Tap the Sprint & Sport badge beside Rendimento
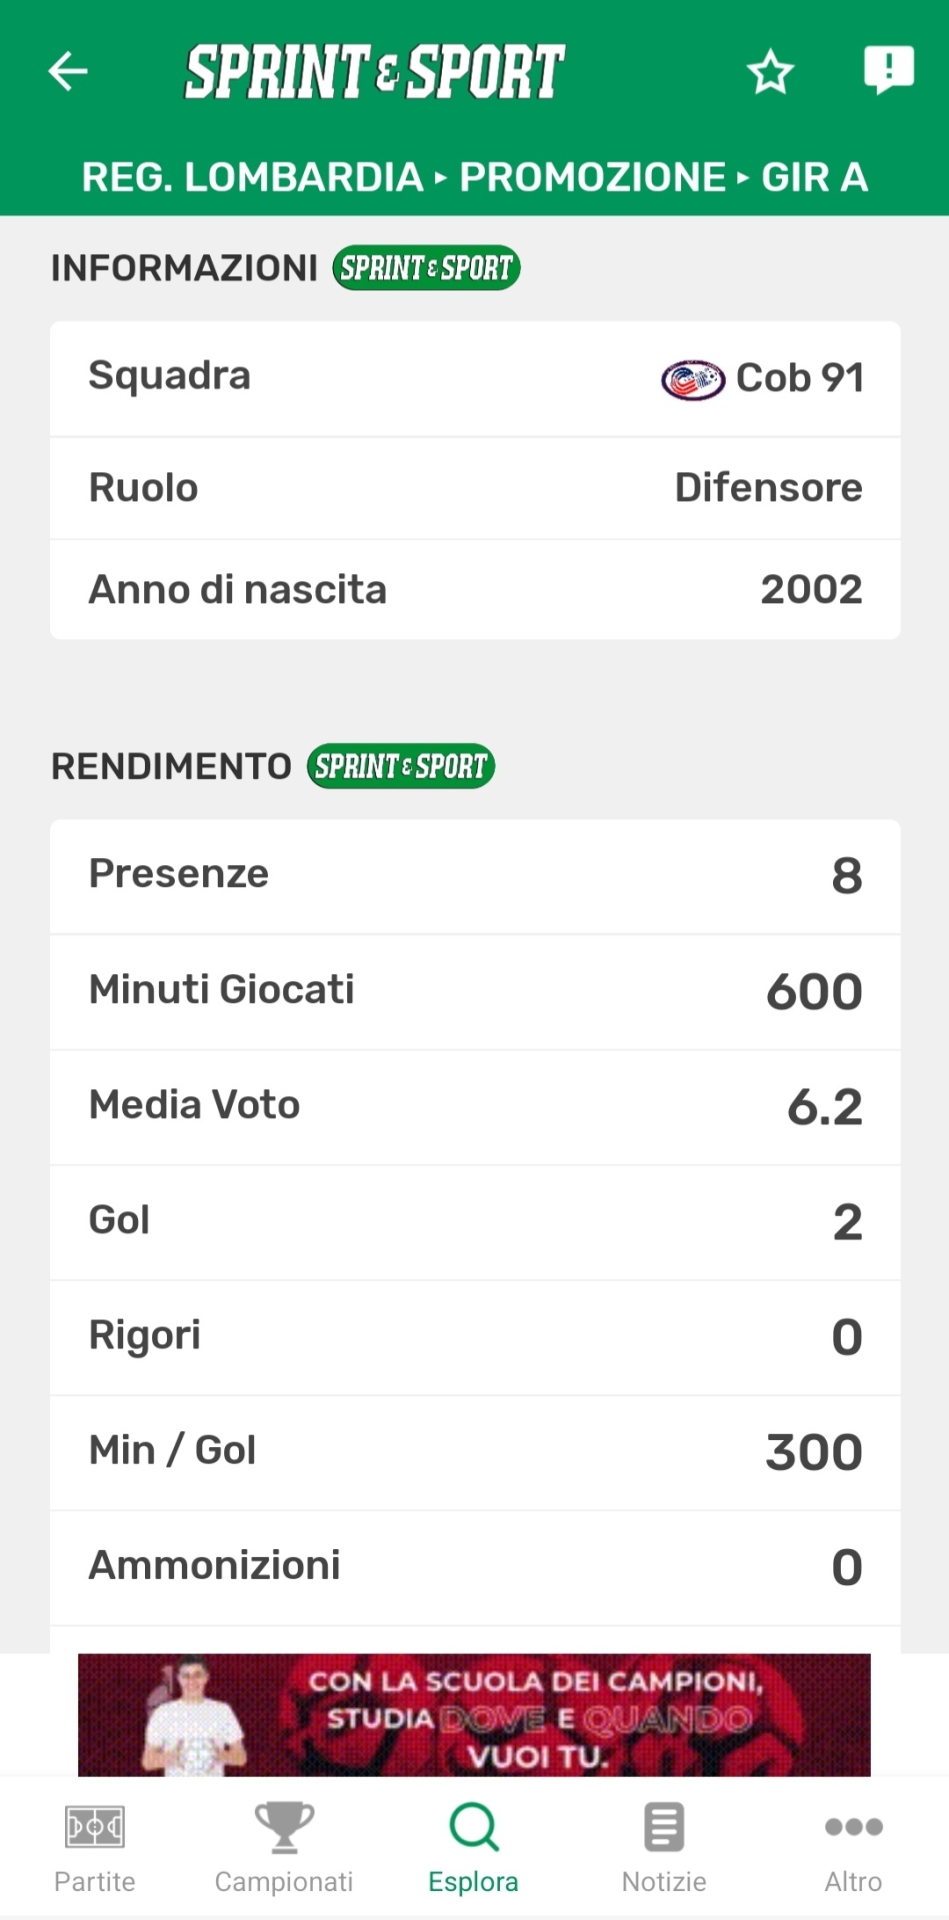Screen dimensions: 949x1920 [x=400, y=766]
